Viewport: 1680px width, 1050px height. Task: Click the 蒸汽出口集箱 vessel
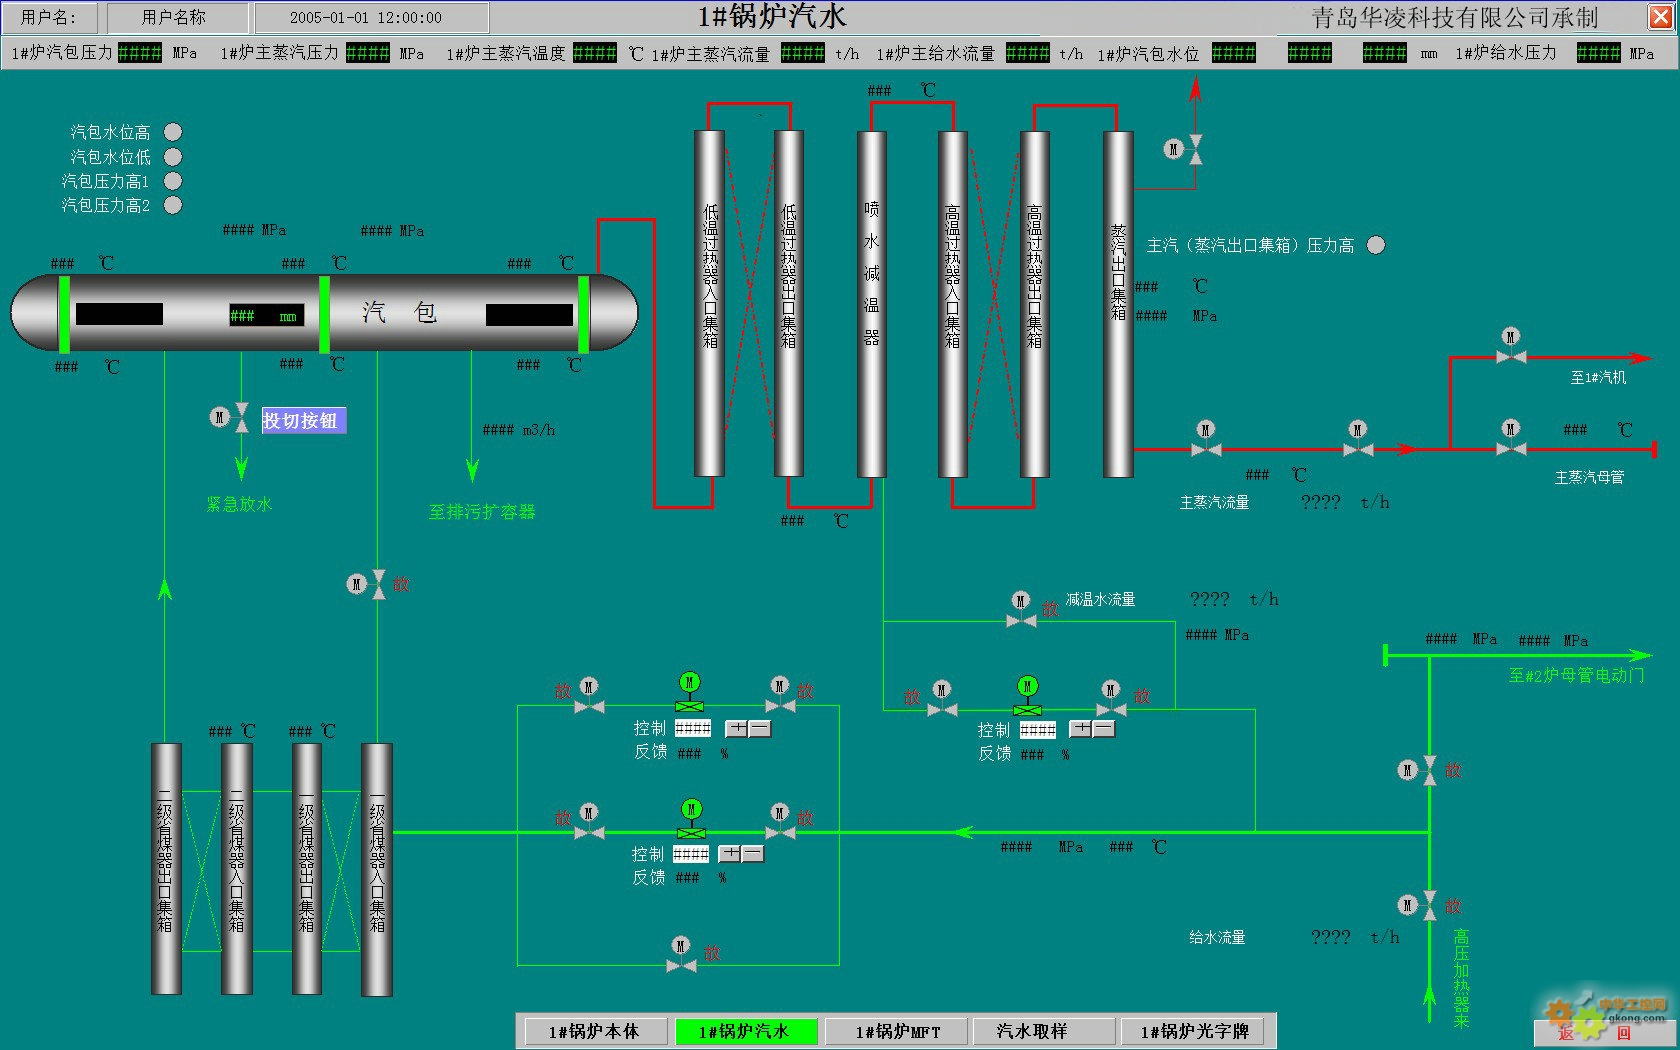click(x=1118, y=303)
